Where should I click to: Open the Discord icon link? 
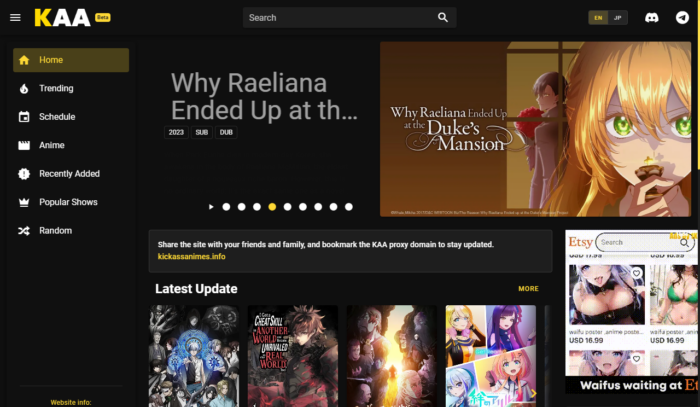[651, 17]
